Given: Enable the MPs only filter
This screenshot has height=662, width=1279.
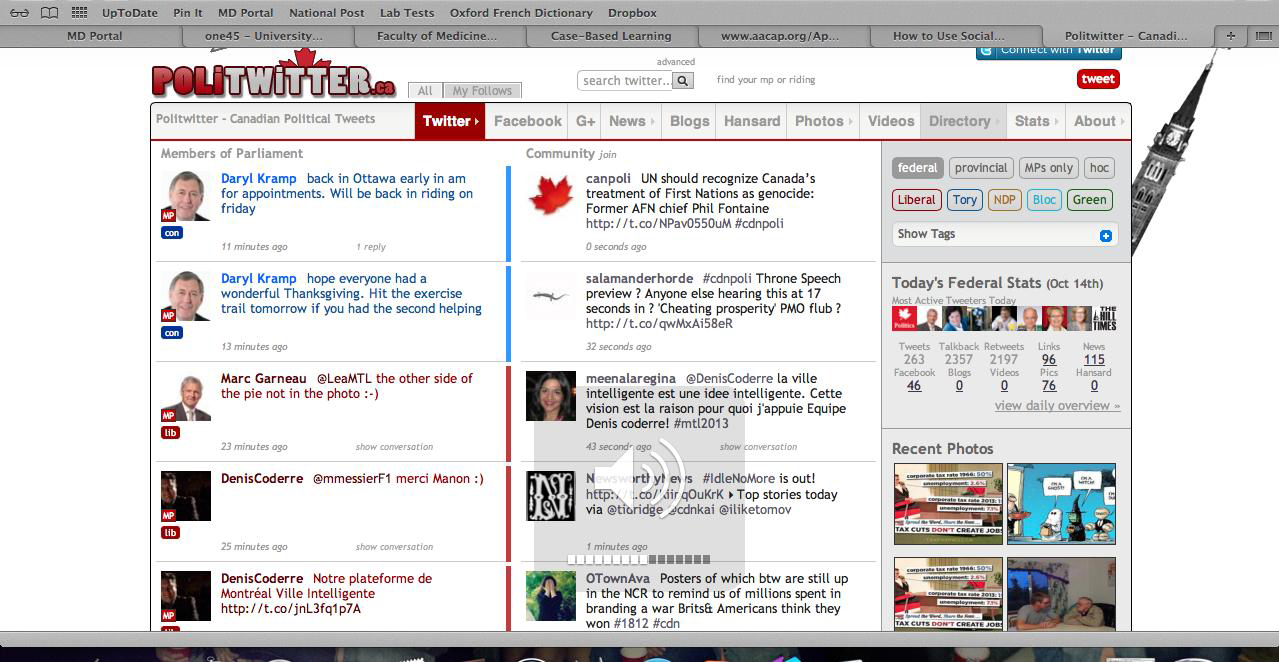Looking at the screenshot, I should [1048, 168].
